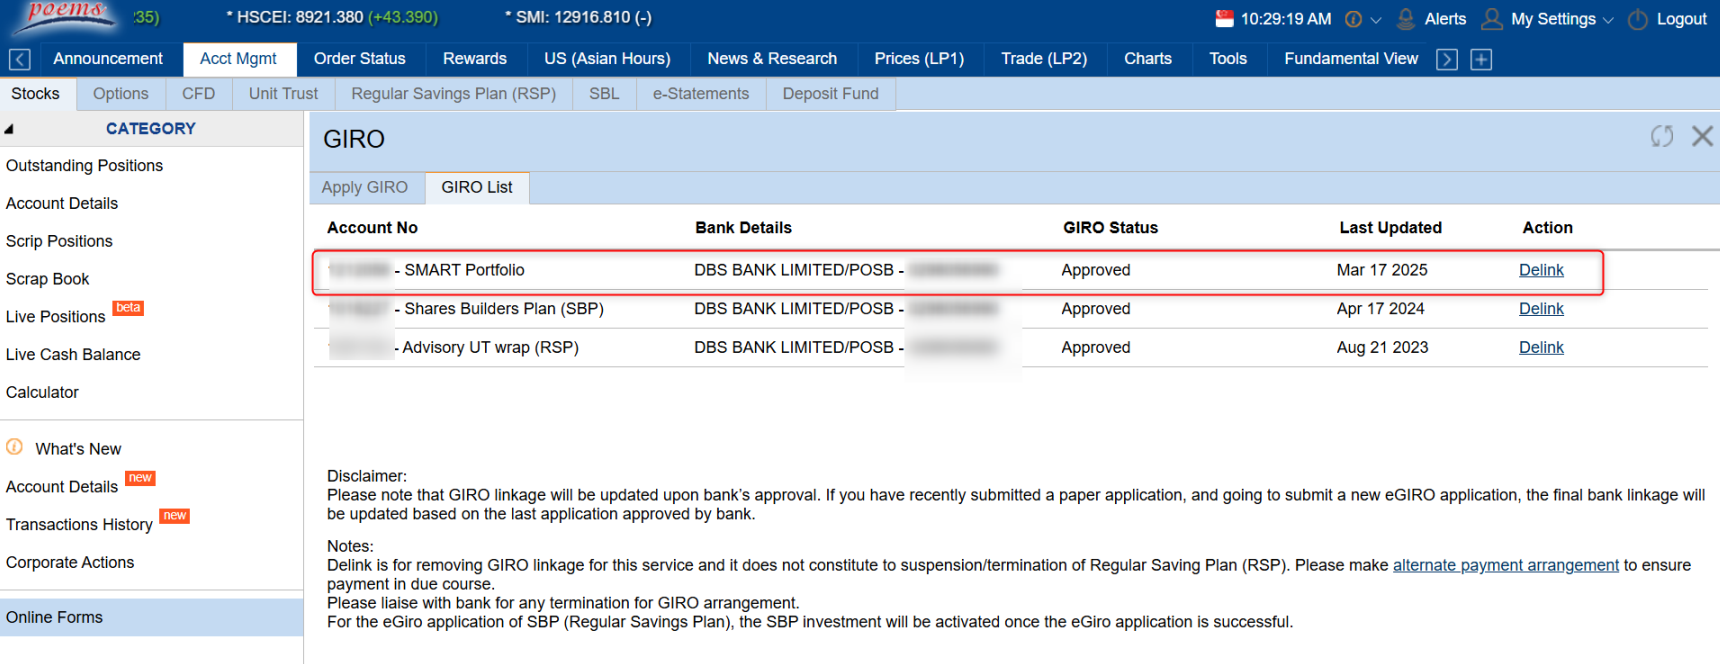Screen dimensions: 1720x664
Task: Open the News & Research tab
Action: tap(772, 59)
